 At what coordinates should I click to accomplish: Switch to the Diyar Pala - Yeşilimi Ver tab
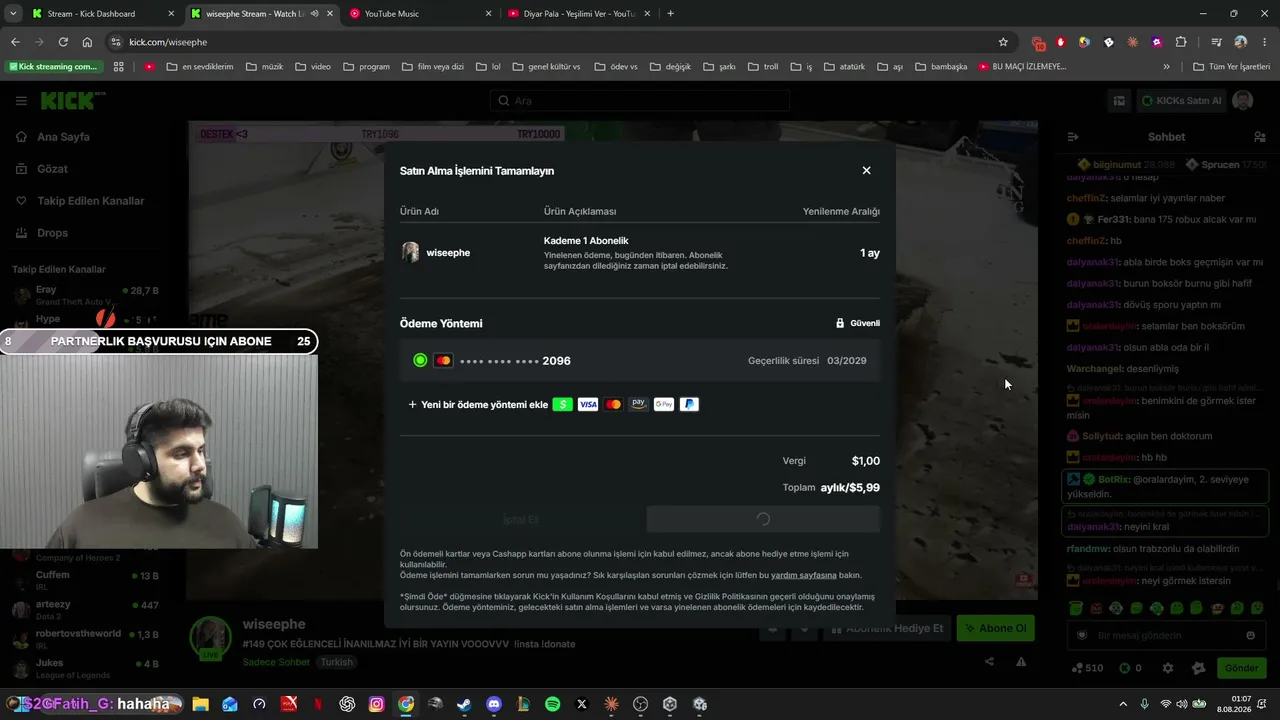pyautogui.click(x=580, y=14)
